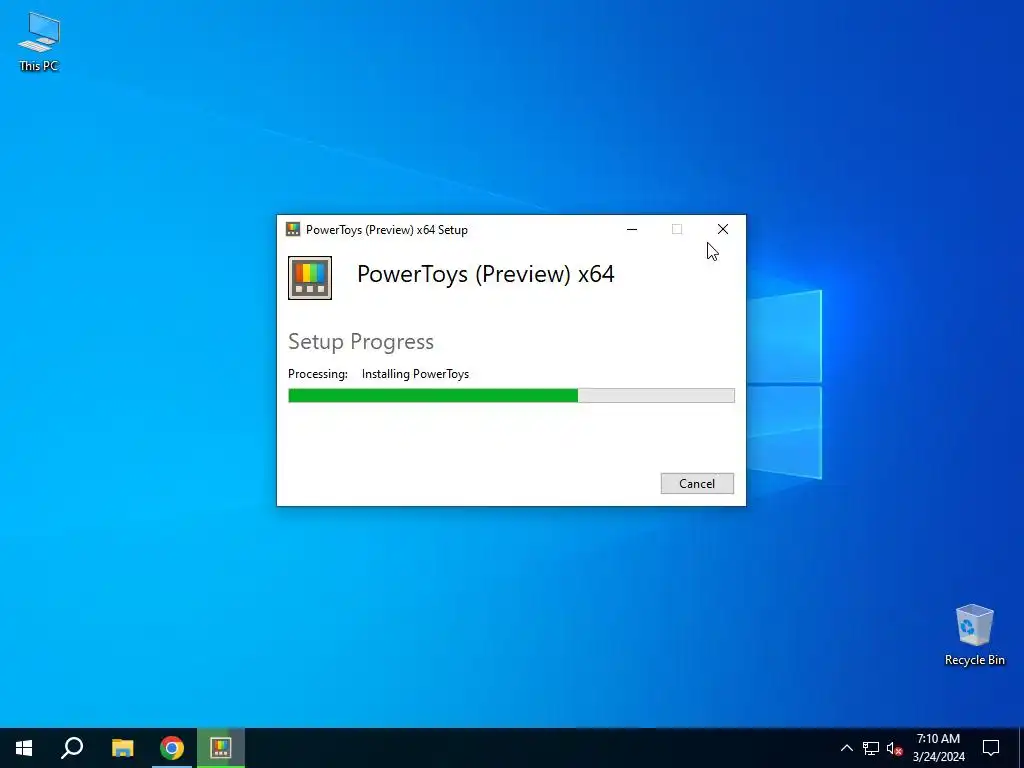This screenshot has height=768, width=1024.
Task: Show hidden system tray icons
Action: coord(846,748)
